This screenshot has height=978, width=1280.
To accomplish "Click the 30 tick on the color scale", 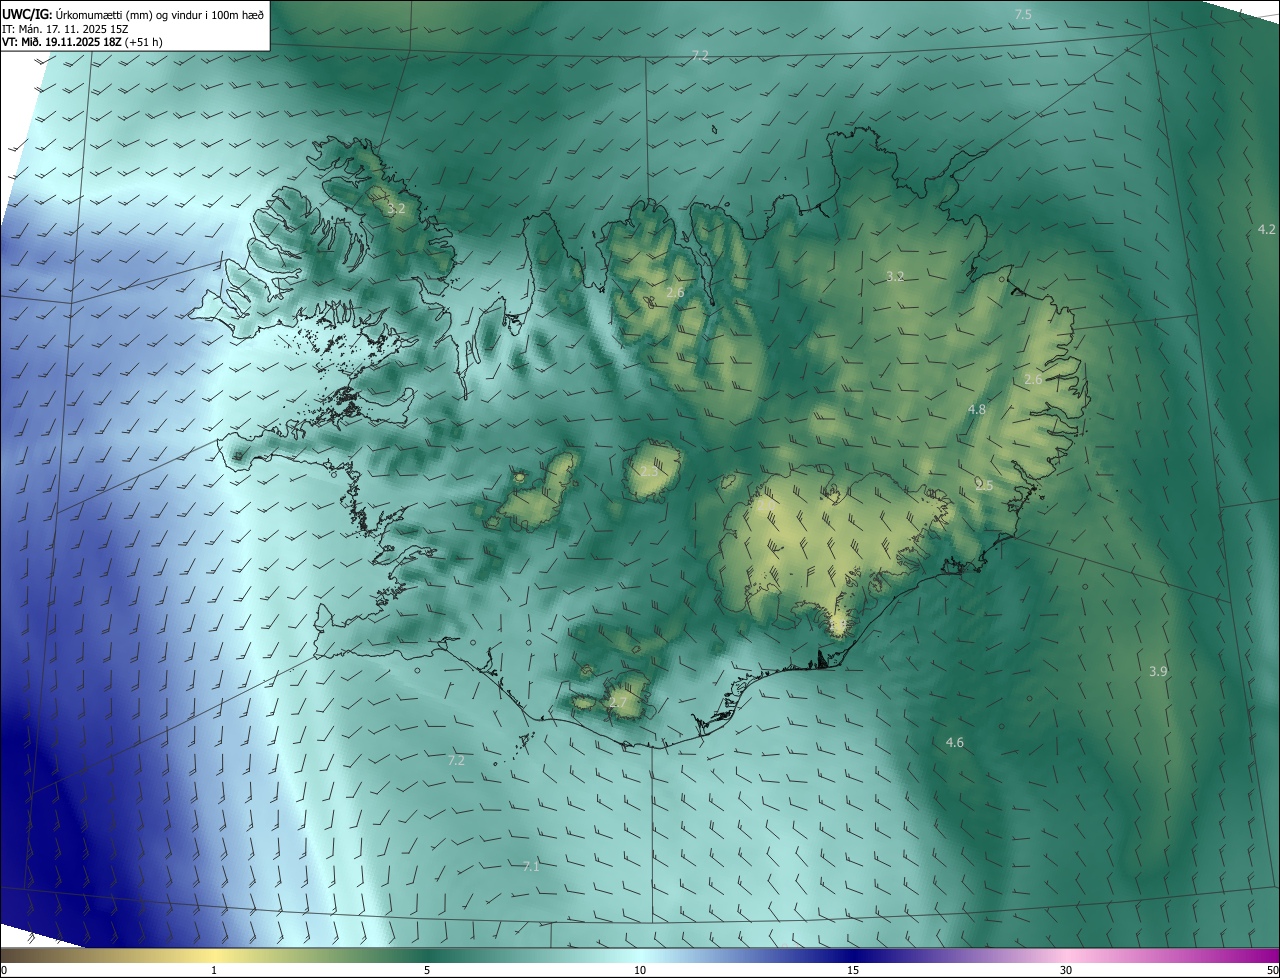I will coord(1066,971).
